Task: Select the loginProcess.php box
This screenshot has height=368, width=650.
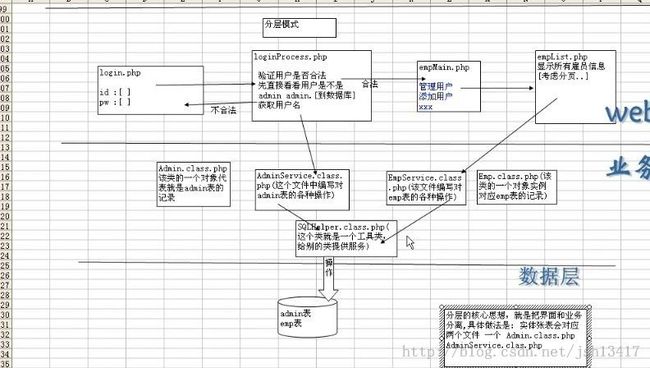Action: point(311,86)
